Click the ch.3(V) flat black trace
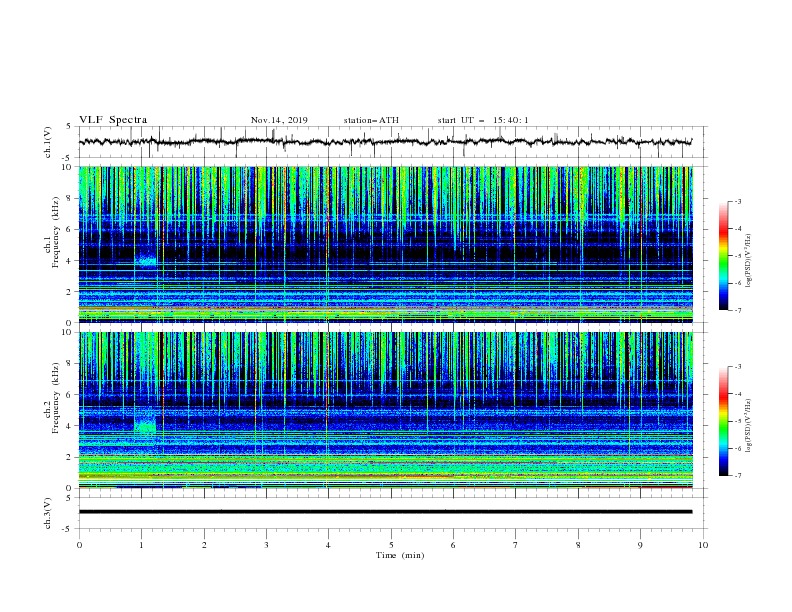The image size is (792, 612). click(x=385, y=512)
